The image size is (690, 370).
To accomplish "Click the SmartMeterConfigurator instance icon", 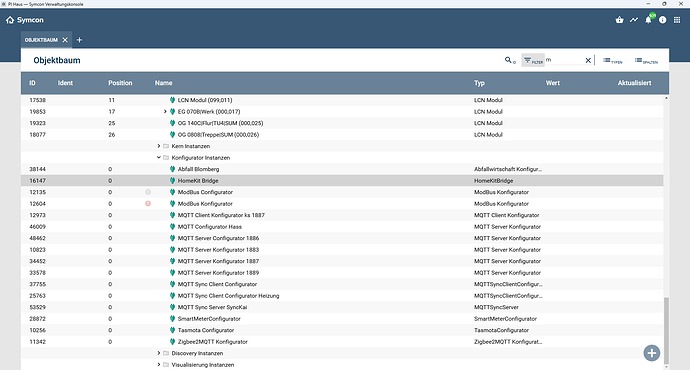I will pyautogui.click(x=172, y=319).
